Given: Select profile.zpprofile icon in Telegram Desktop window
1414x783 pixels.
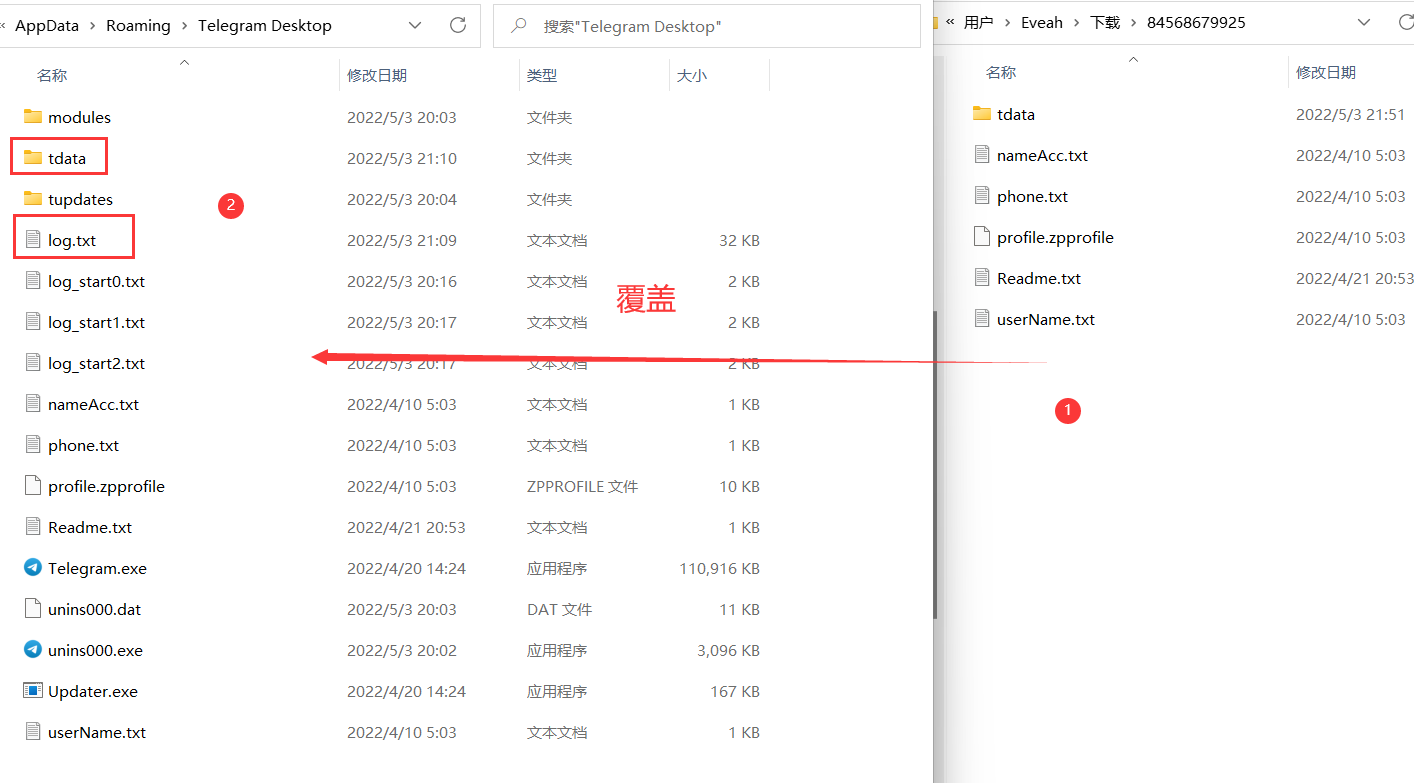Looking at the screenshot, I should coord(33,486).
